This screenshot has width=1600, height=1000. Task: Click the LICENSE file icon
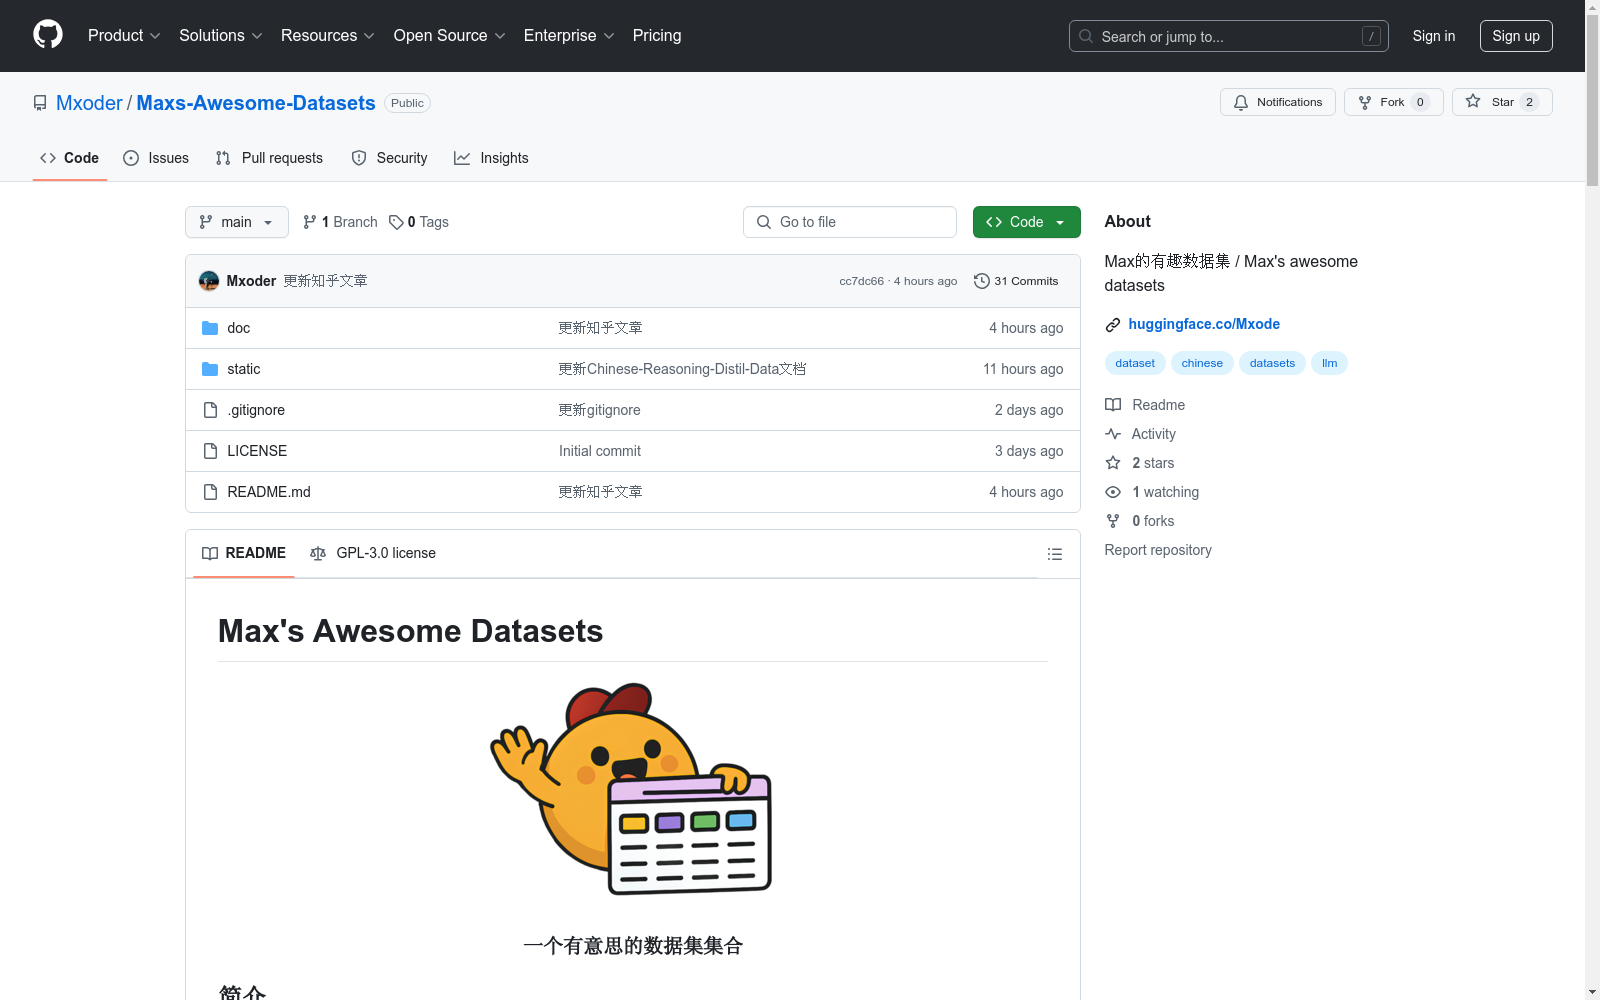(210, 451)
